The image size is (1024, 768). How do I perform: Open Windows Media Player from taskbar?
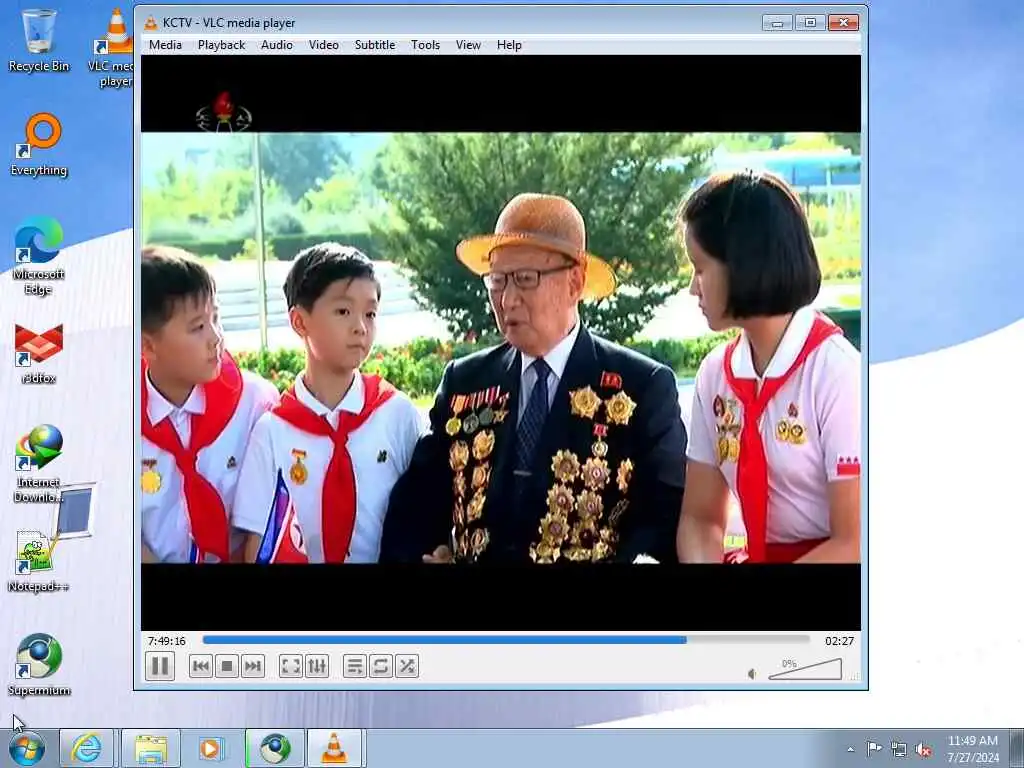pos(211,748)
